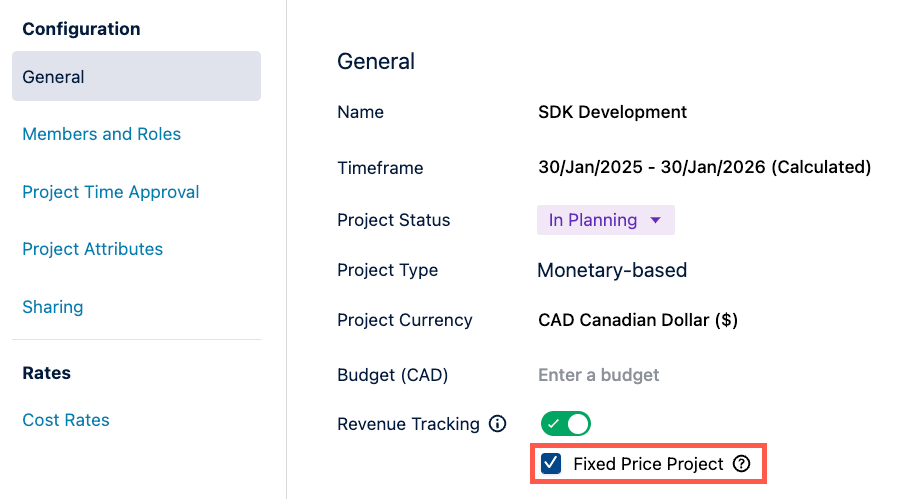Click the Project Status dropdown arrow
Screen dimensions: 915x499
pos(656,220)
